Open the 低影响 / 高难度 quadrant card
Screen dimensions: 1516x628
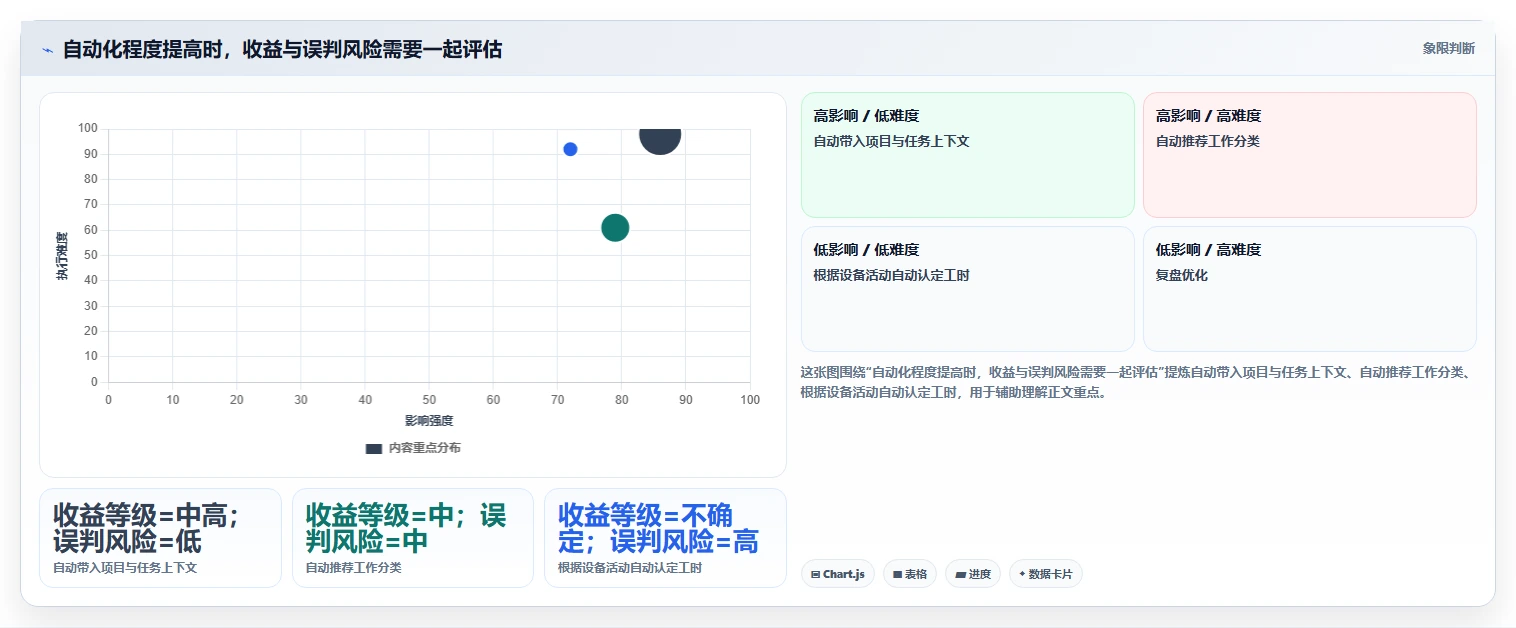pos(1309,289)
